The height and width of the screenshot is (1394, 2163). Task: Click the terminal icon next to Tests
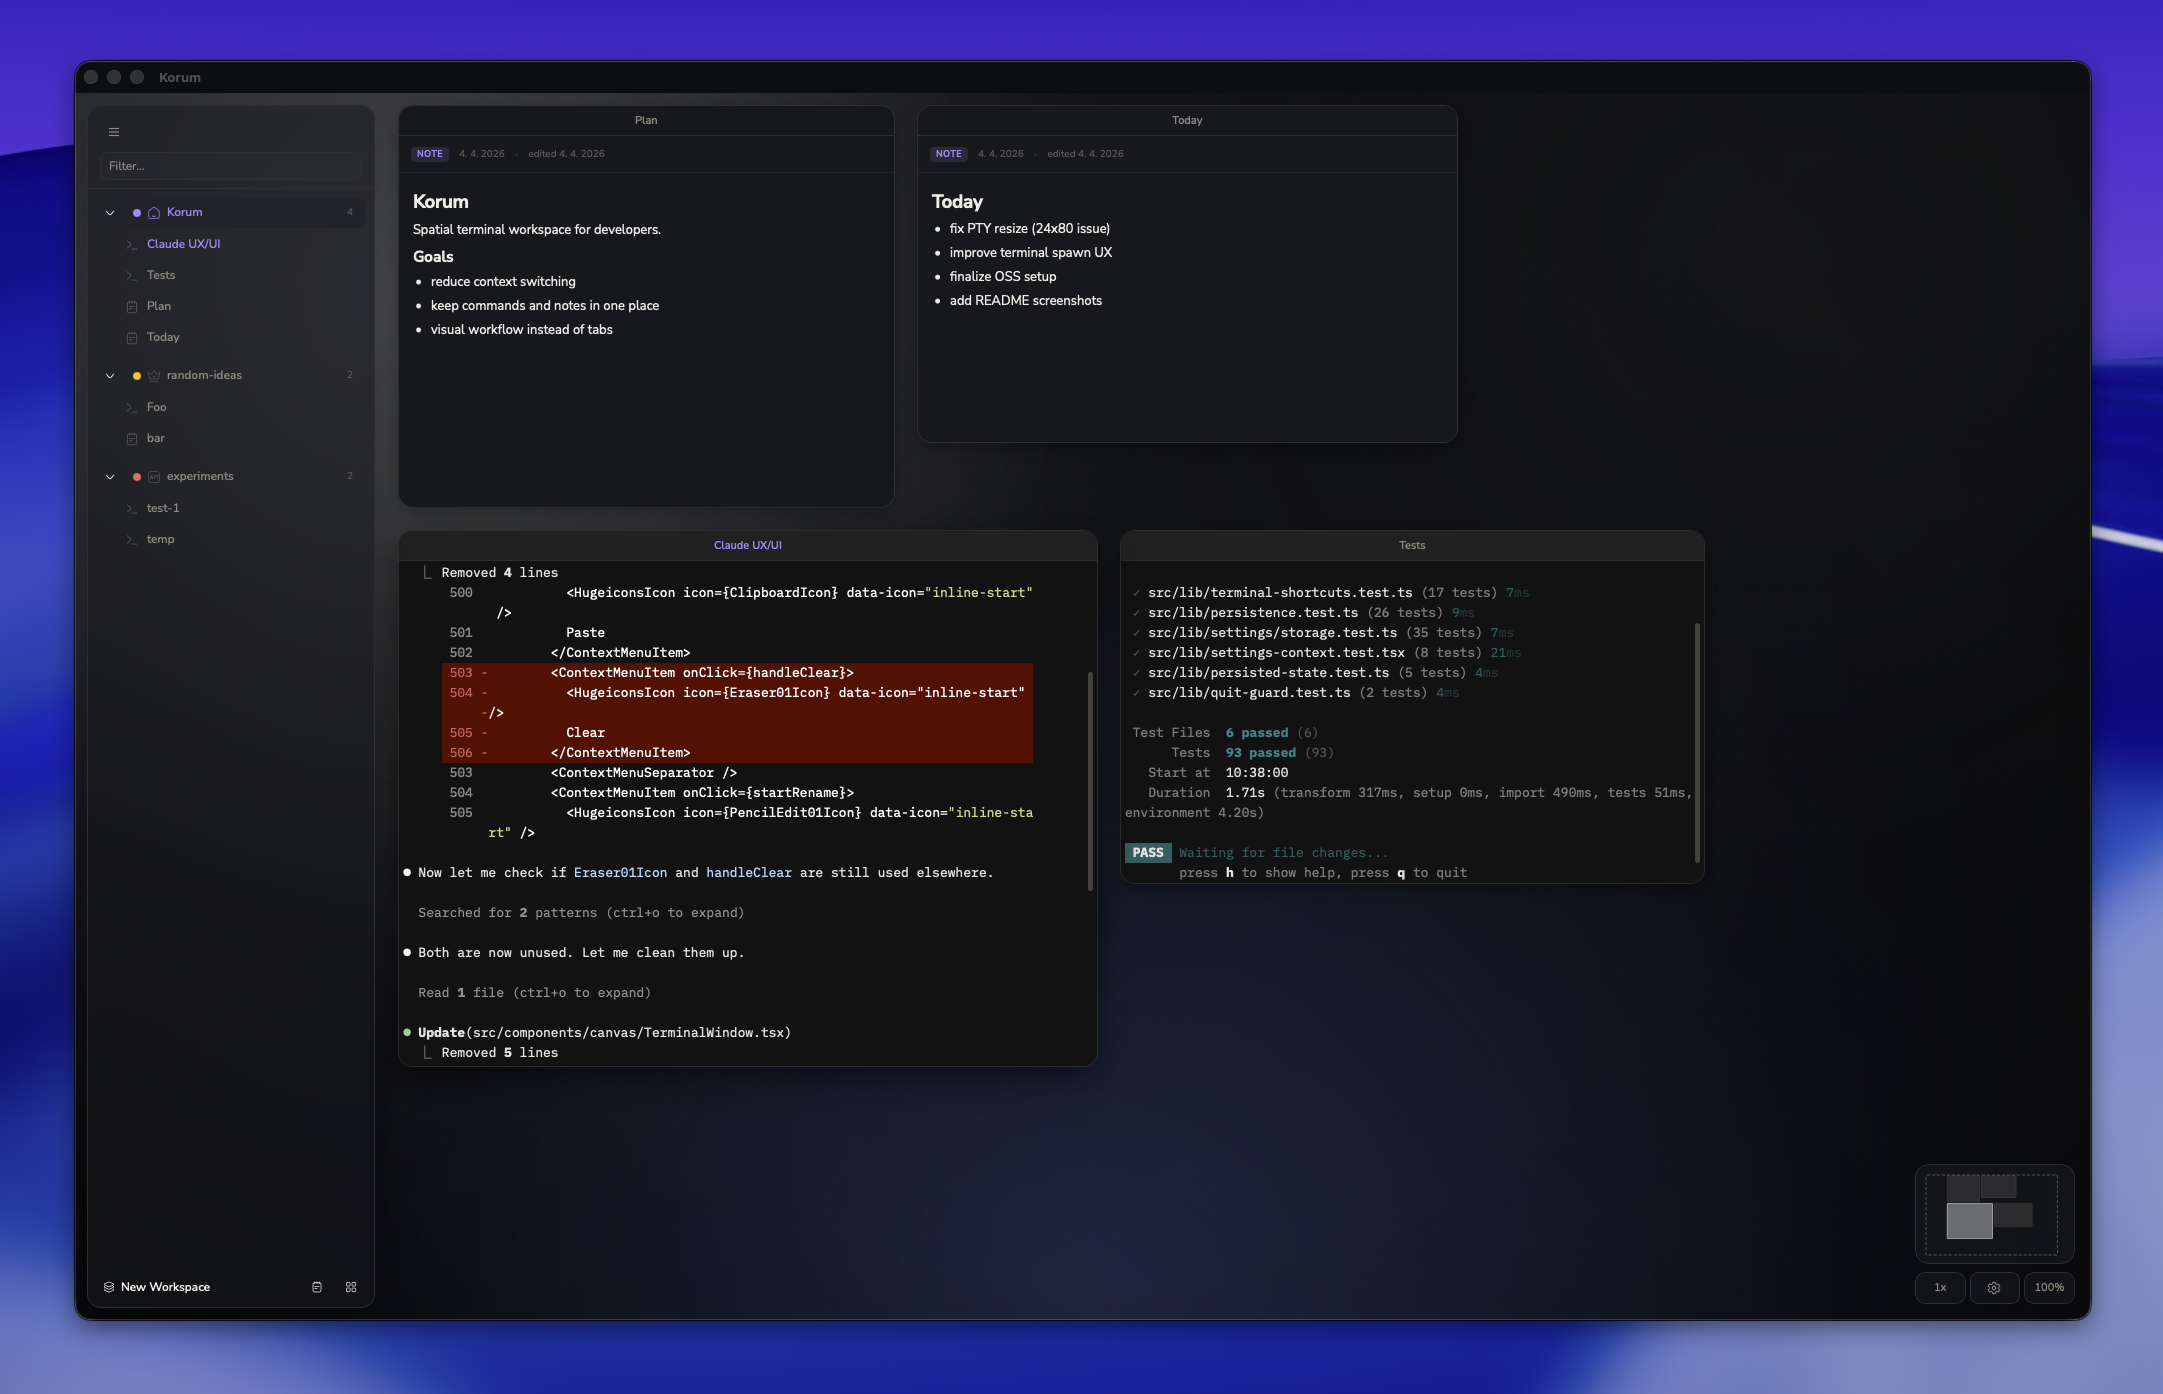[x=131, y=275]
